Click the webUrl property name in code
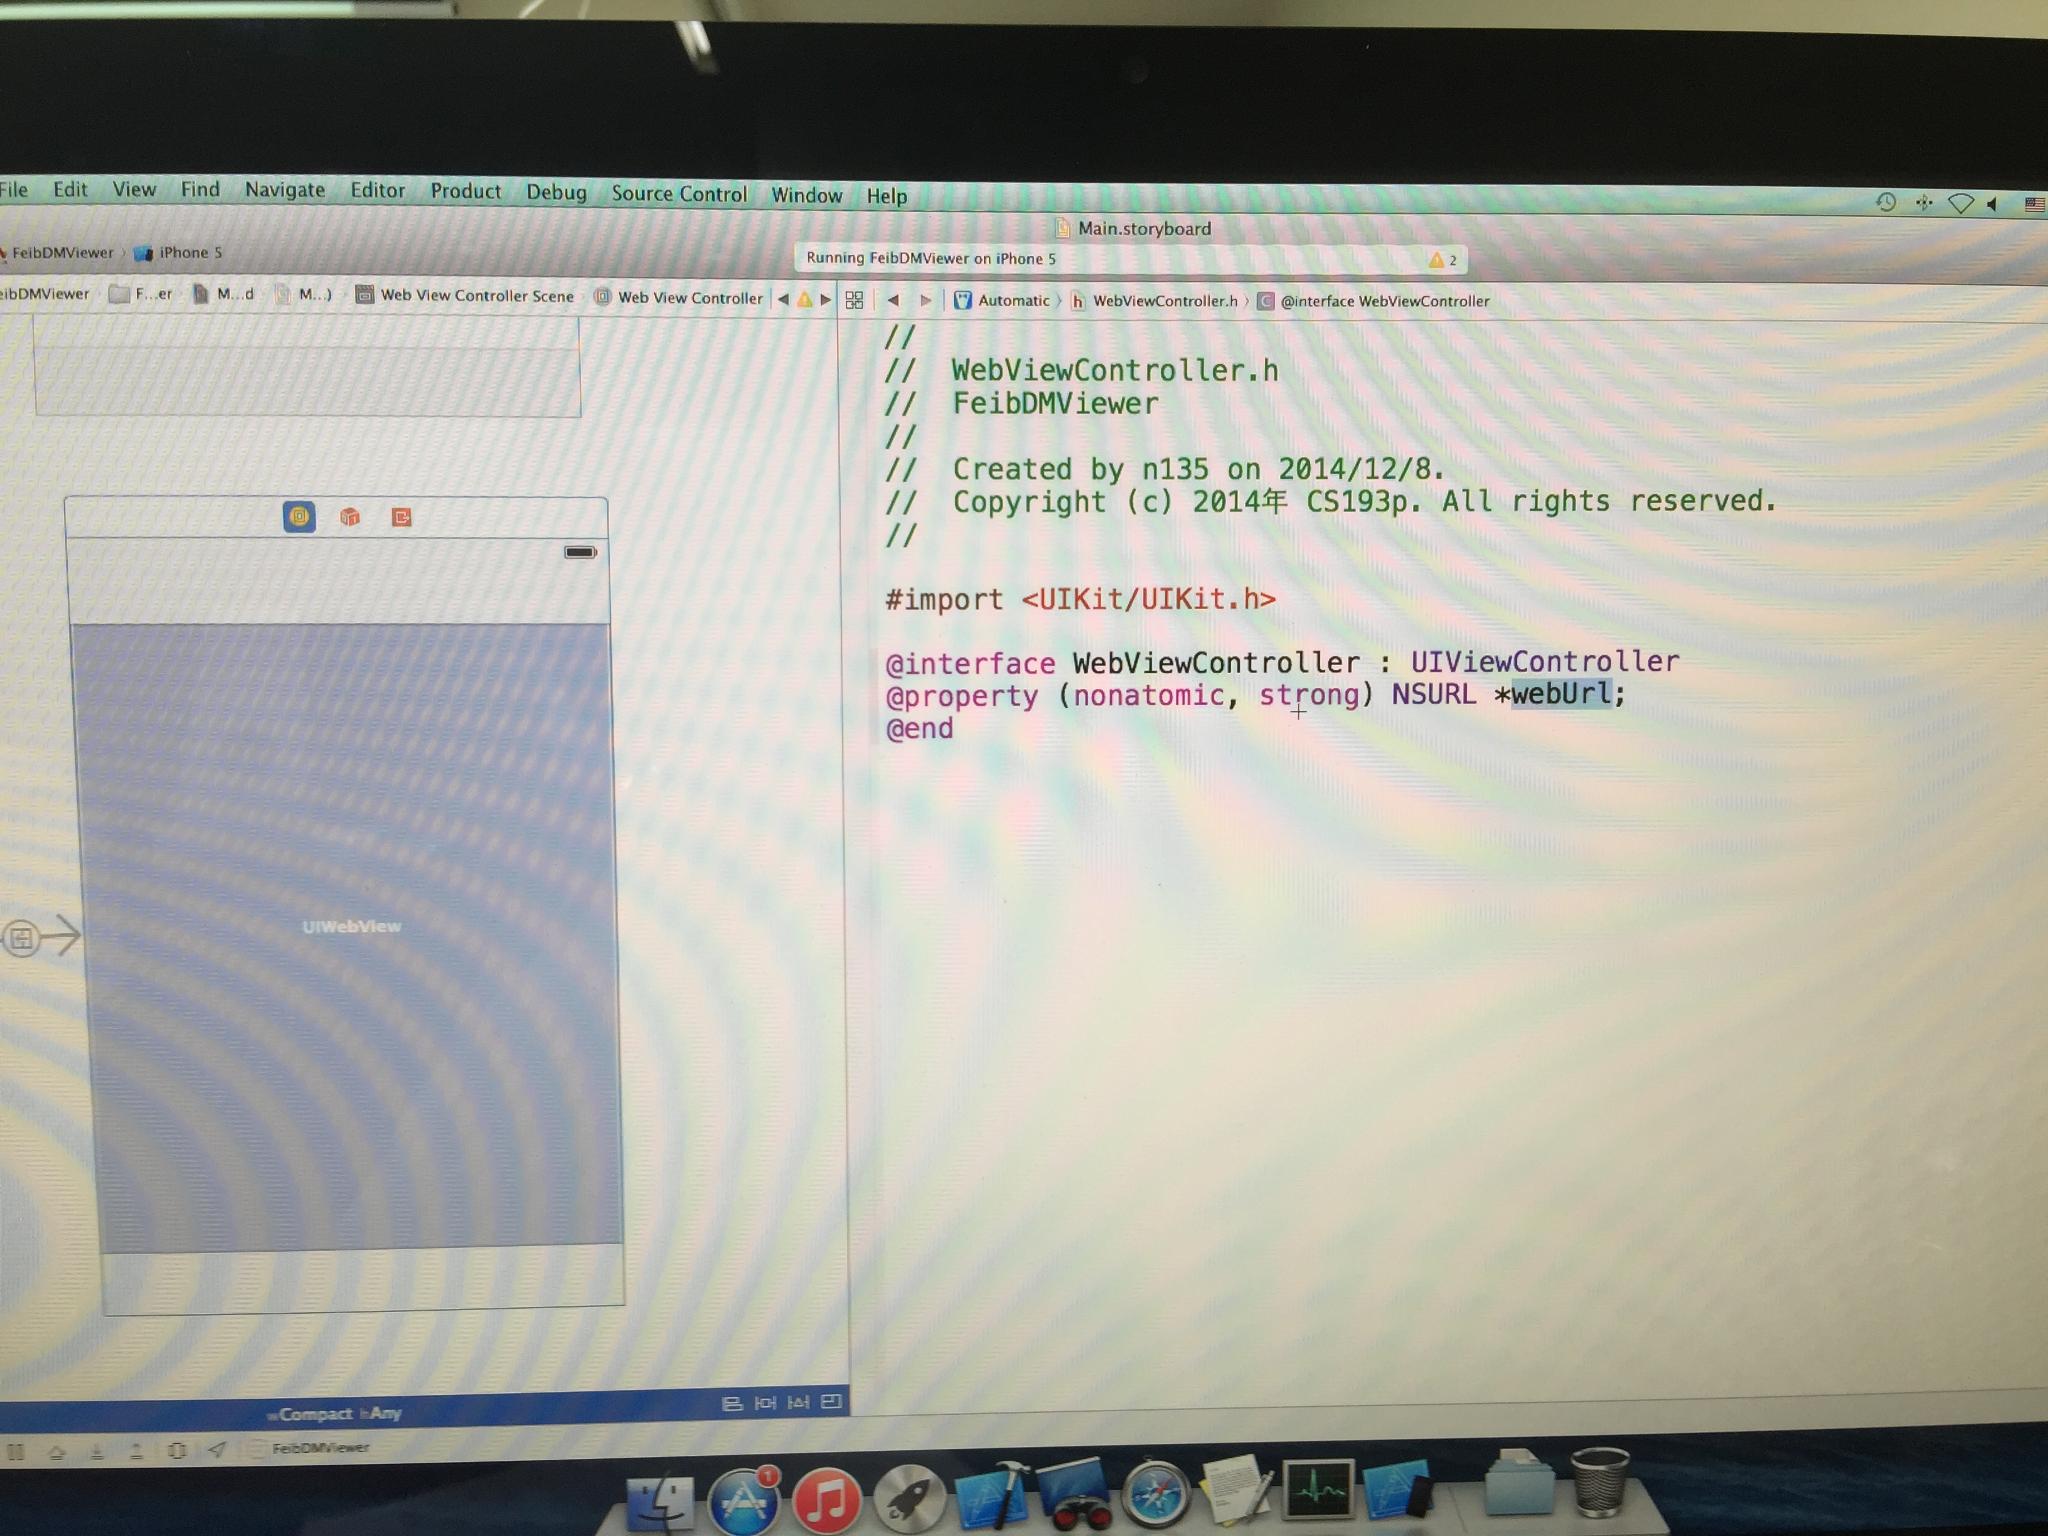The height and width of the screenshot is (1536, 2048). (x=1561, y=693)
